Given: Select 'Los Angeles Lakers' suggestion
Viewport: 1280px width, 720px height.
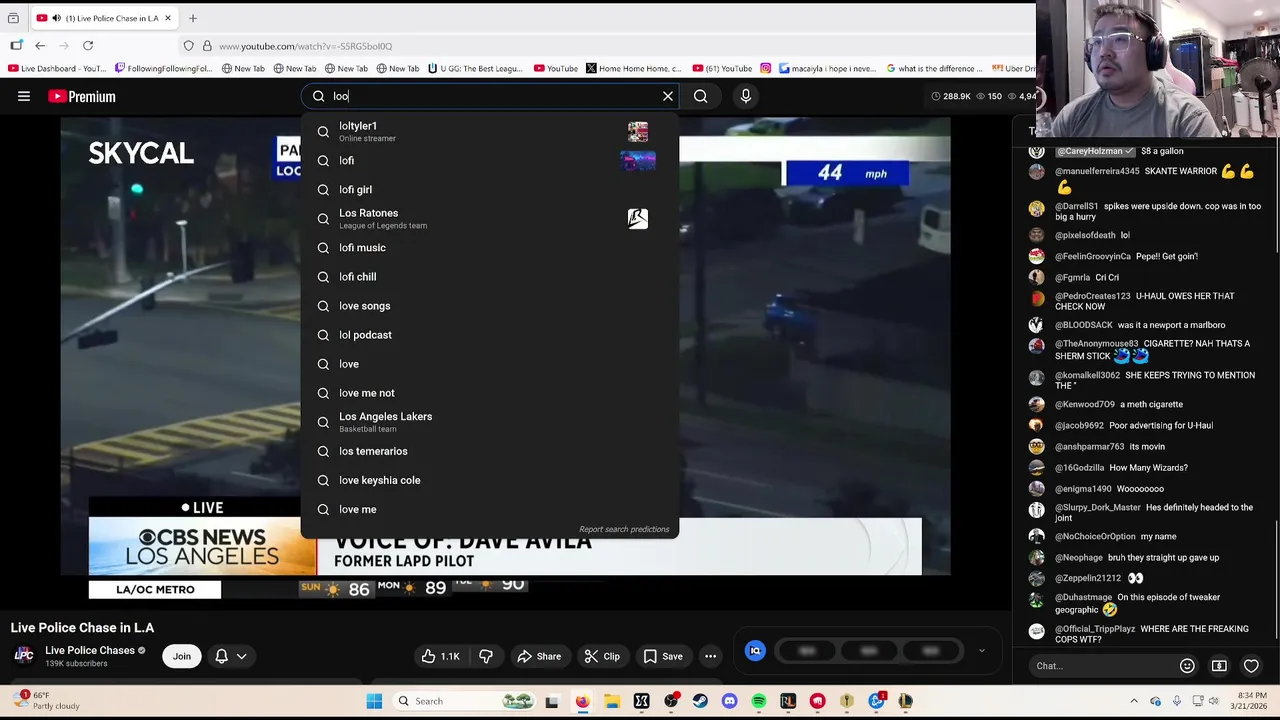Looking at the screenshot, I should pyautogui.click(x=490, y=422).
